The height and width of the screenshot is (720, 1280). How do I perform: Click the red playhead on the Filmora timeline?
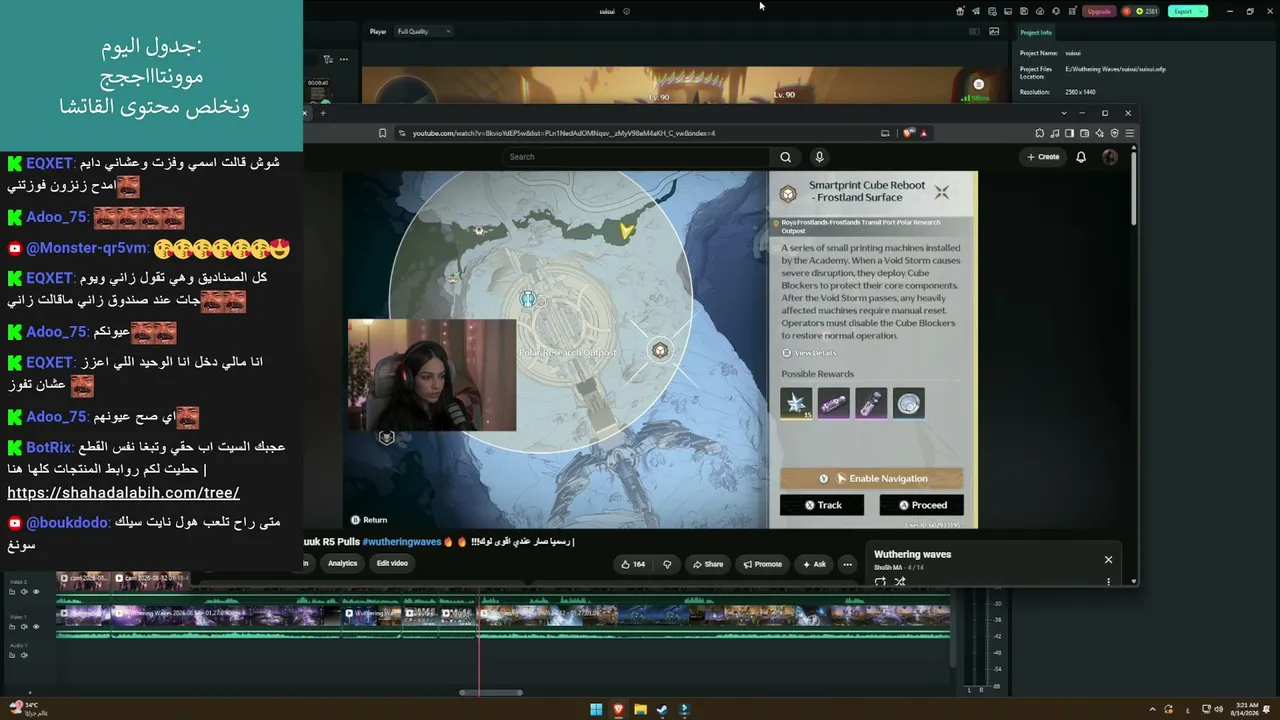[x=479, y=640]
